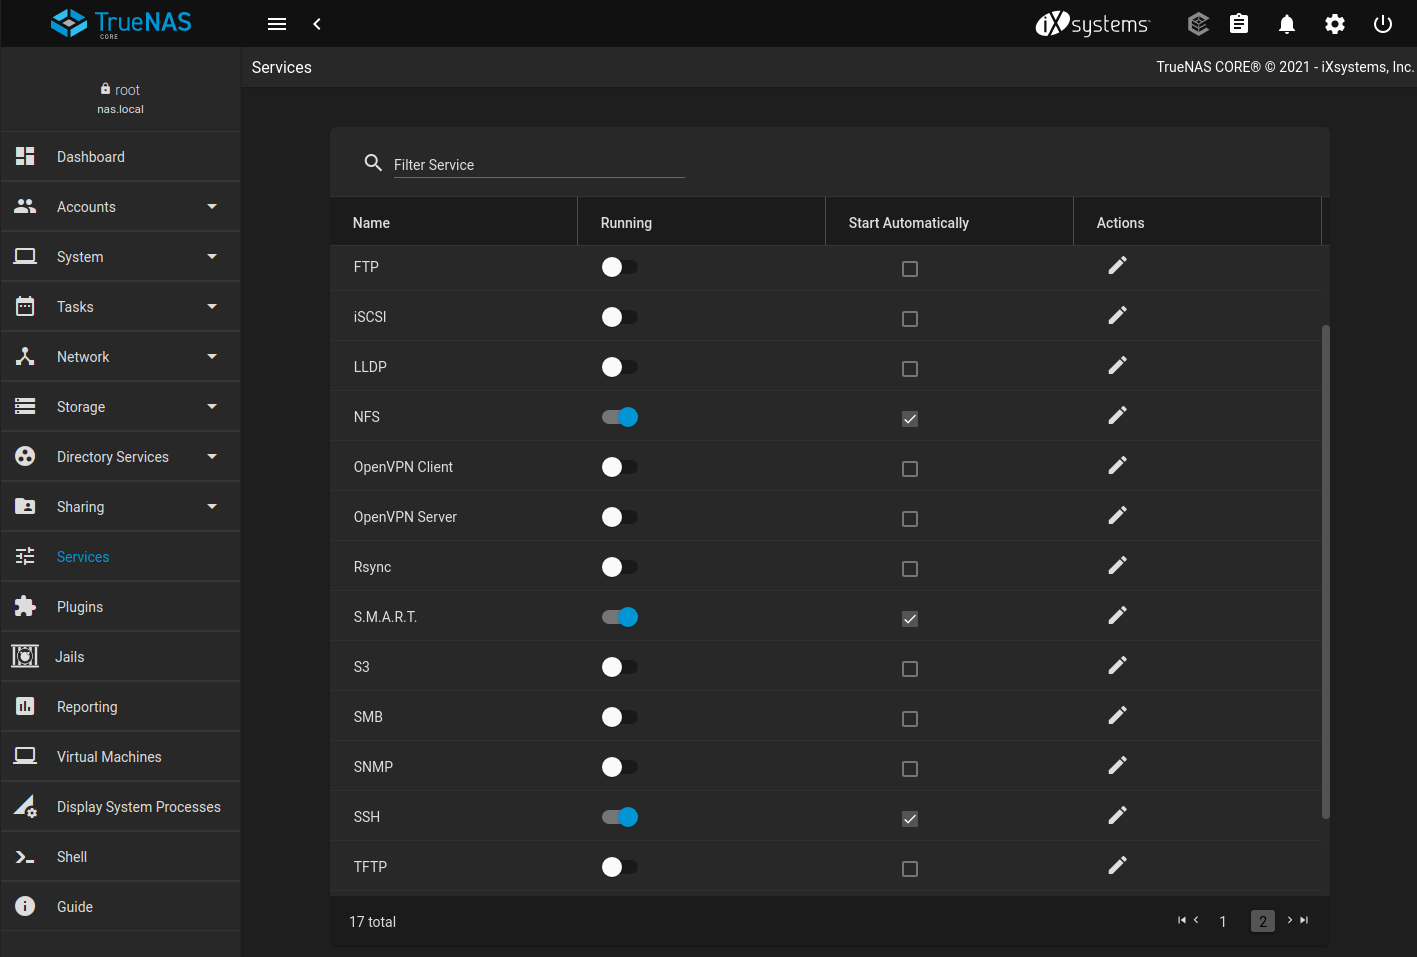The image size is (1417, 957).
Task: Open the Guide page
Action: pyautogui.click(x=75, y=906)
